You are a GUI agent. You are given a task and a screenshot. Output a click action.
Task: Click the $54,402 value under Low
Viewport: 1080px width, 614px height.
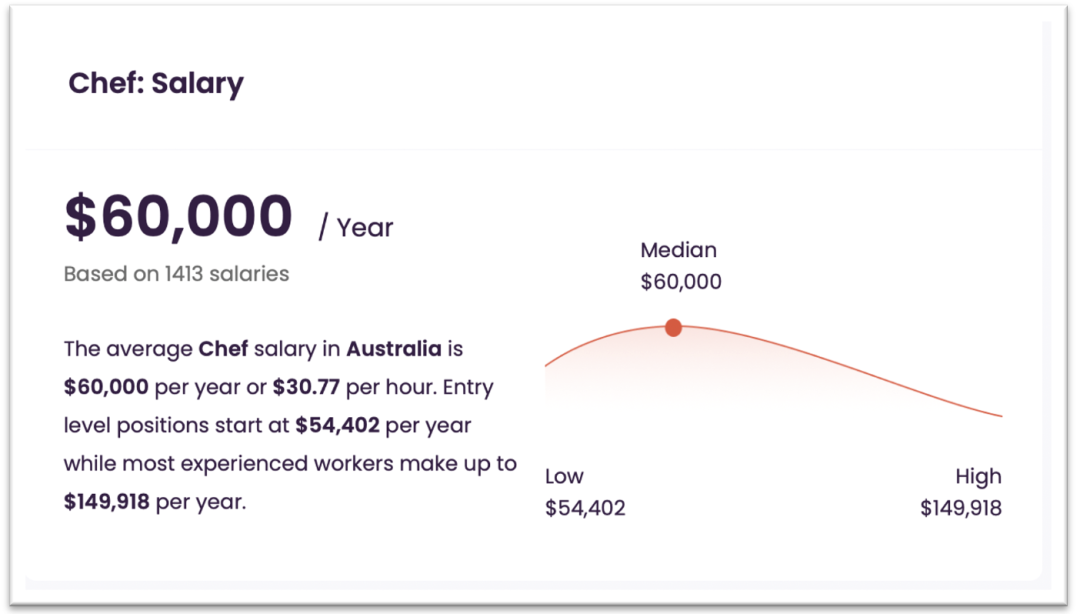[x=585, y=508]
